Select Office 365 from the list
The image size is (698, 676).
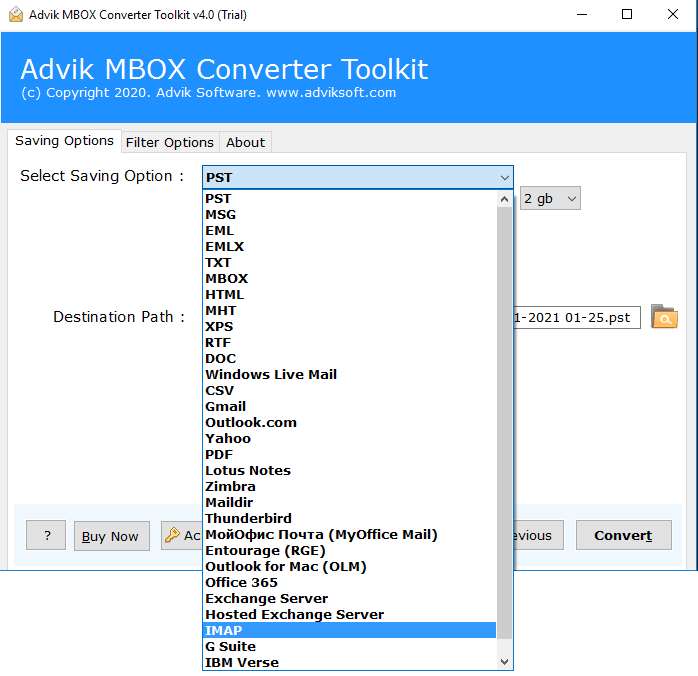(349, 583)
